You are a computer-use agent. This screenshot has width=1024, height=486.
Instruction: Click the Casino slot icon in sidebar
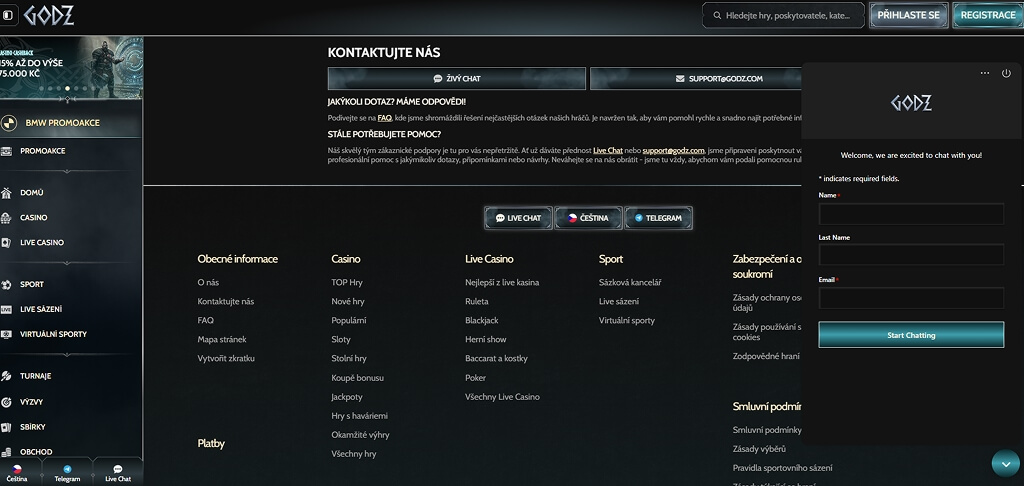pyautogui.click(x=7, y=218)
